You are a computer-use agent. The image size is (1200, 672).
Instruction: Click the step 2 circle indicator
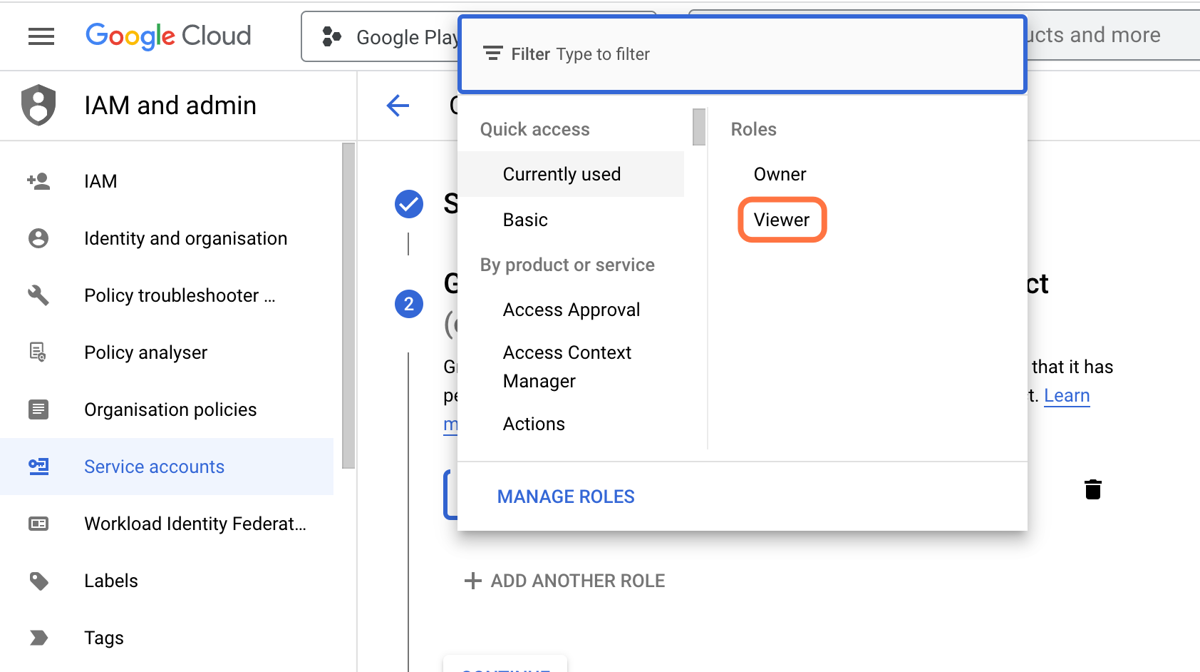[x=408, y=304]
